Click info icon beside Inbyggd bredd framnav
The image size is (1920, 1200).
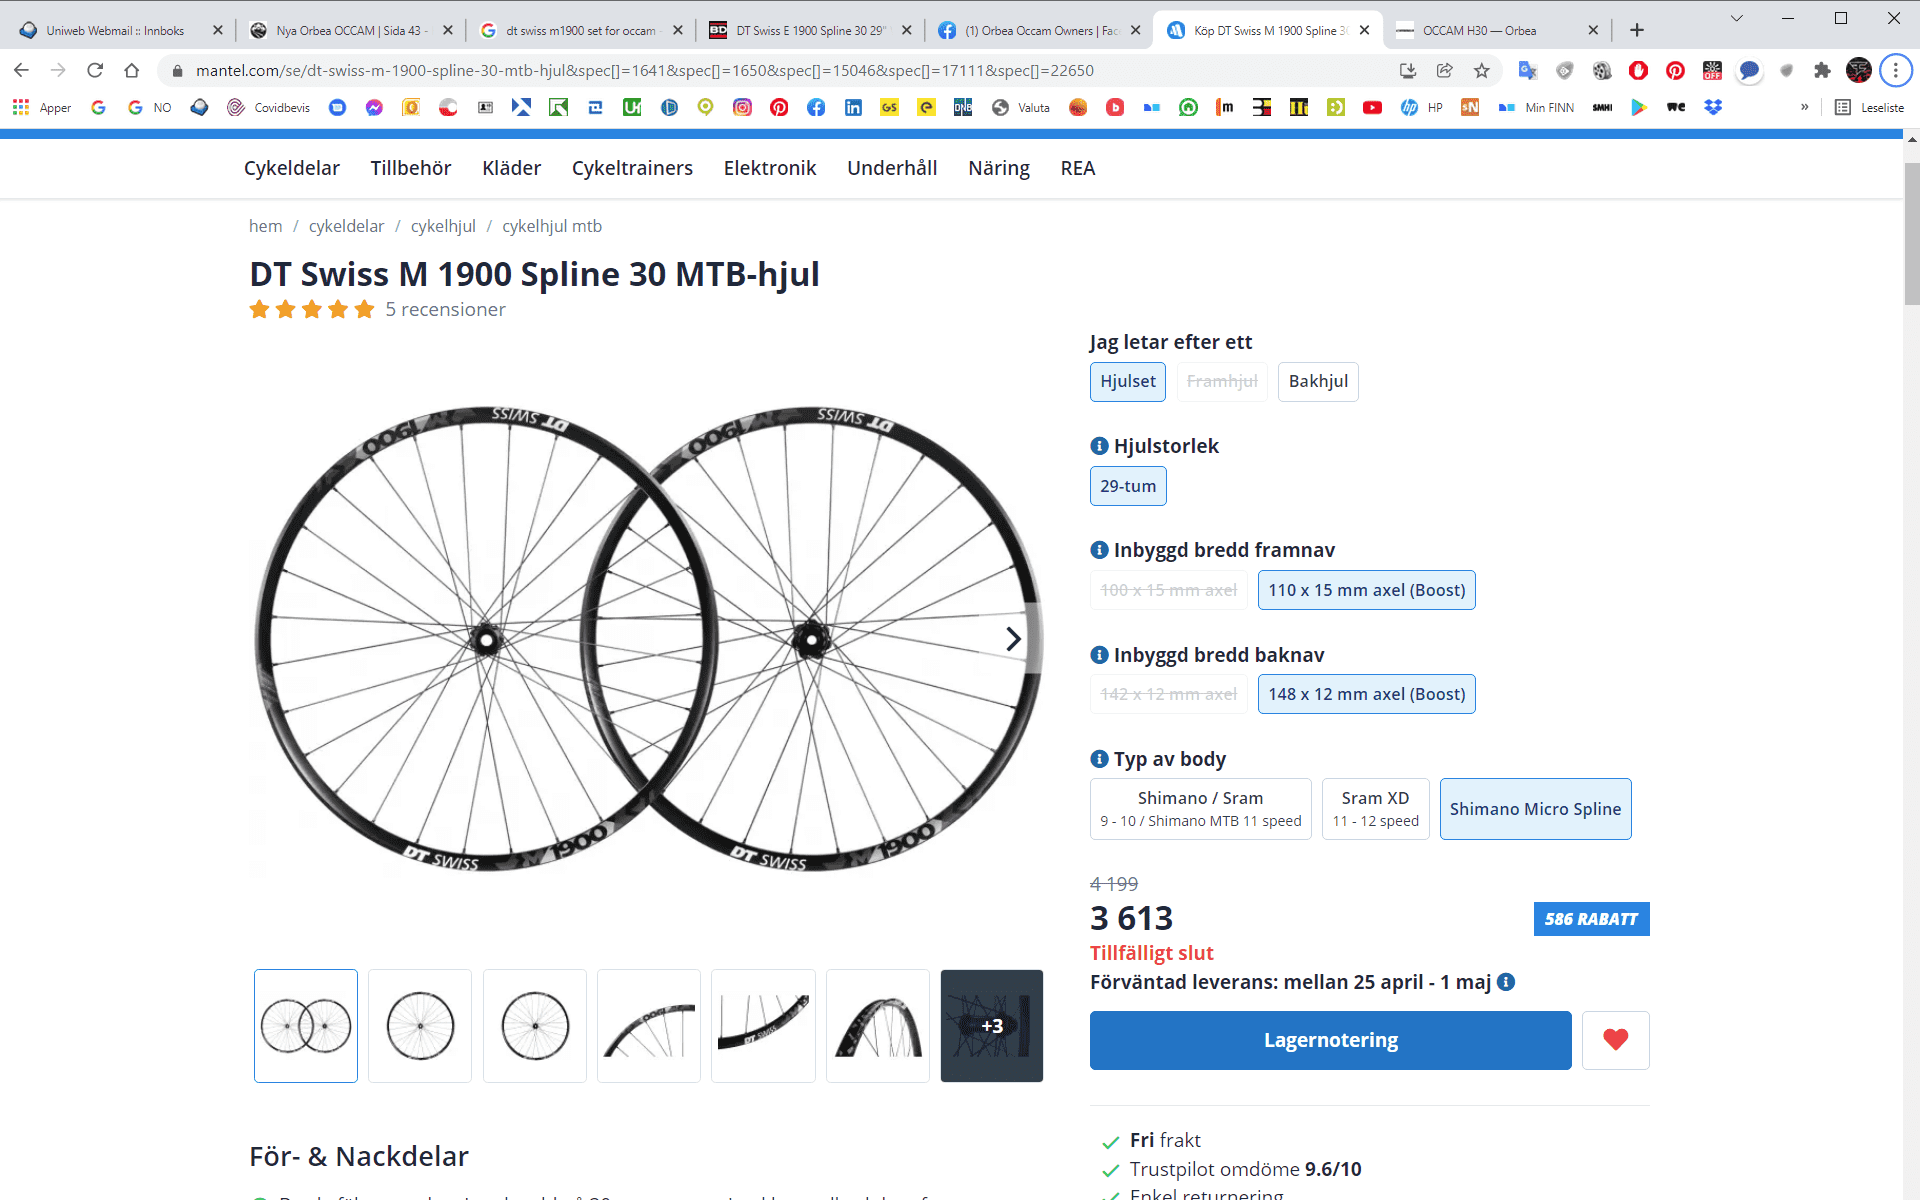(1099, 550)
